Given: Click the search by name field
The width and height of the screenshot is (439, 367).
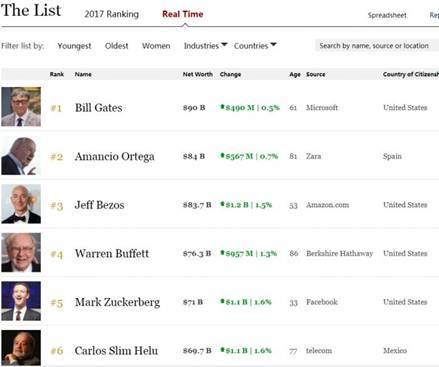Looking at the screenshot, I should (377, 45).
